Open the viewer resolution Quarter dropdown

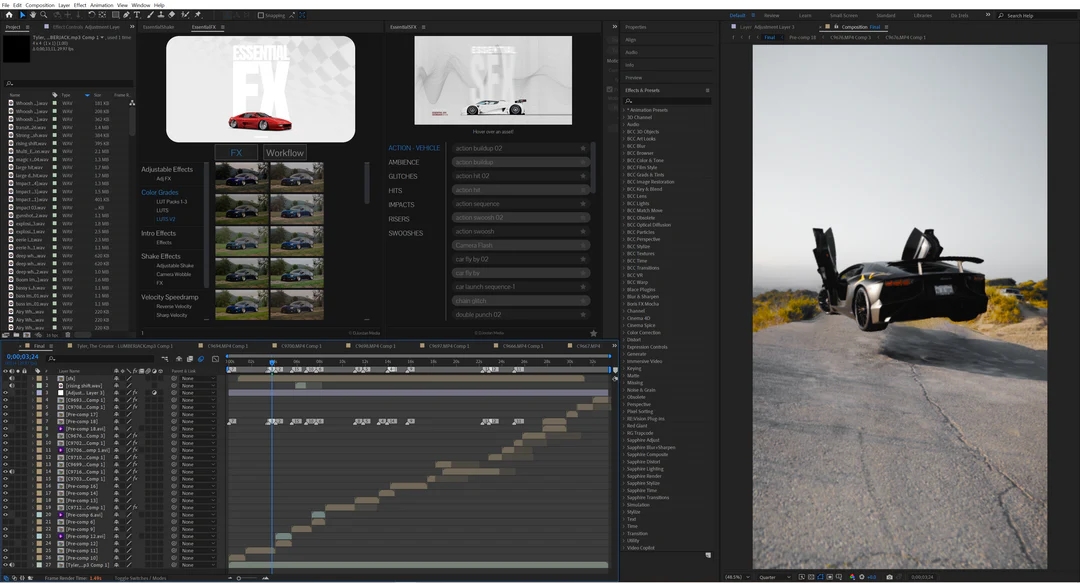click(x=770, y=577)
